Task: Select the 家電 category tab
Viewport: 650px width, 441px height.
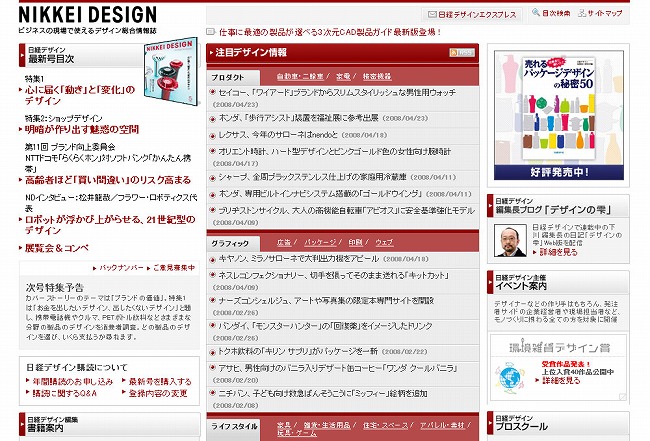Action: click(342, 76)
